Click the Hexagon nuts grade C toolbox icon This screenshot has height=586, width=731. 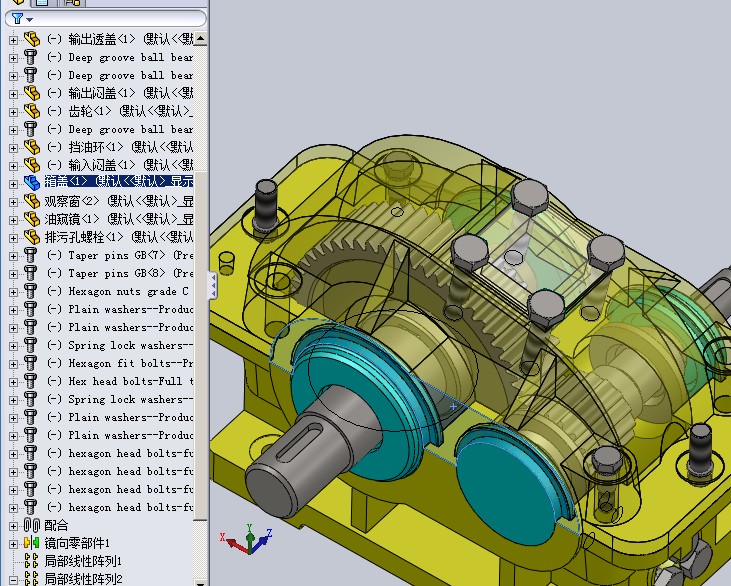31,291
